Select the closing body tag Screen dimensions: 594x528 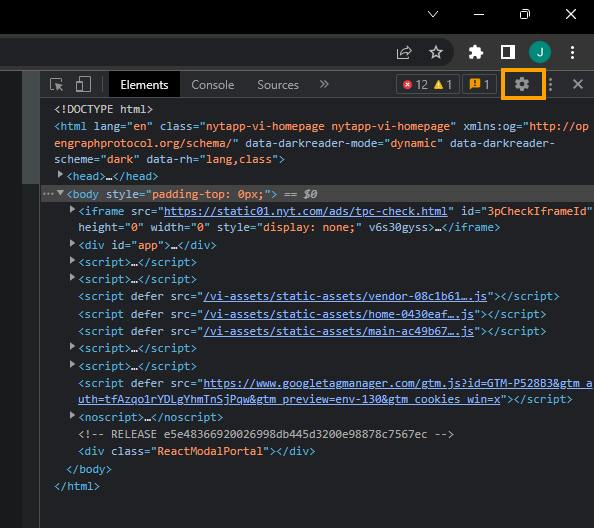pyautogui.click(x=89, y=469)
